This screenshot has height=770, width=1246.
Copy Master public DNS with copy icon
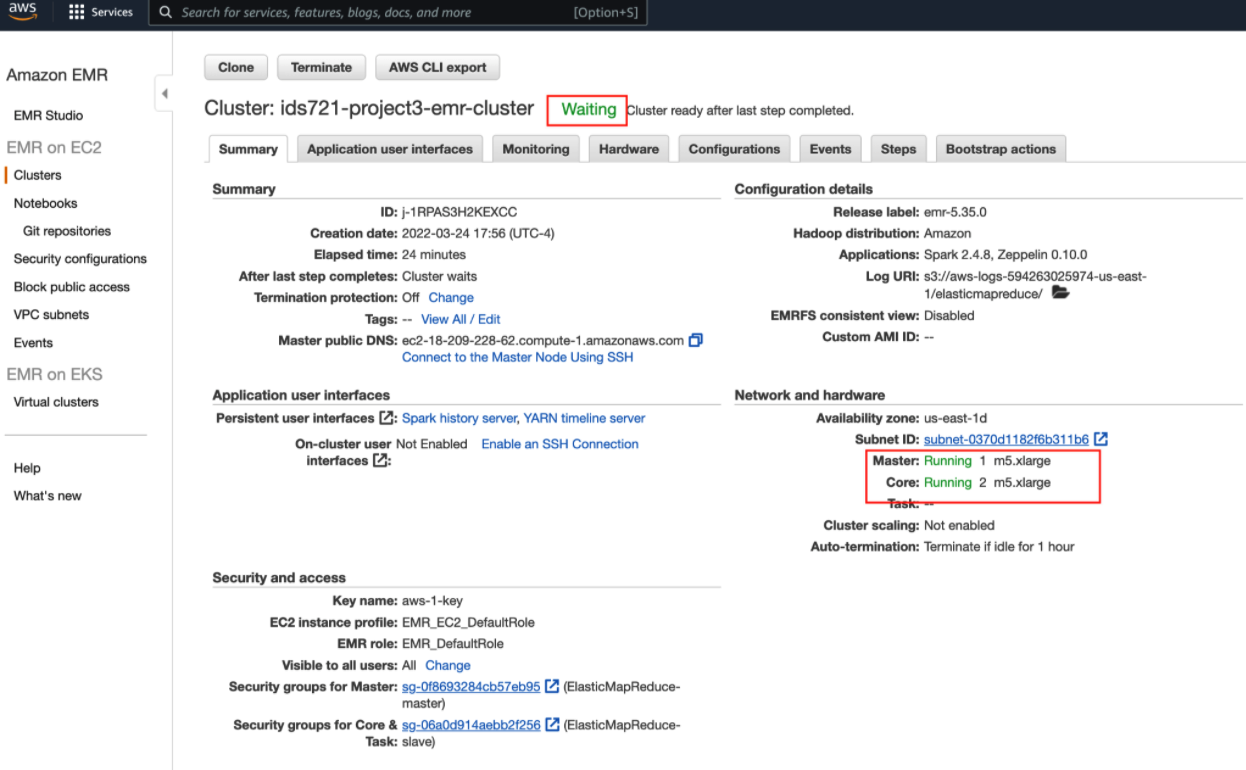click(696, 340)
